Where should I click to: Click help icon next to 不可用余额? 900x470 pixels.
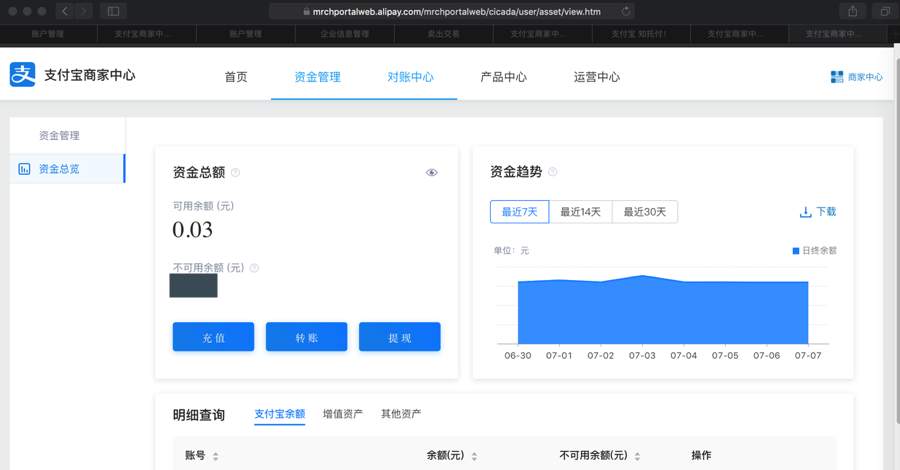[x=254, y=268]
